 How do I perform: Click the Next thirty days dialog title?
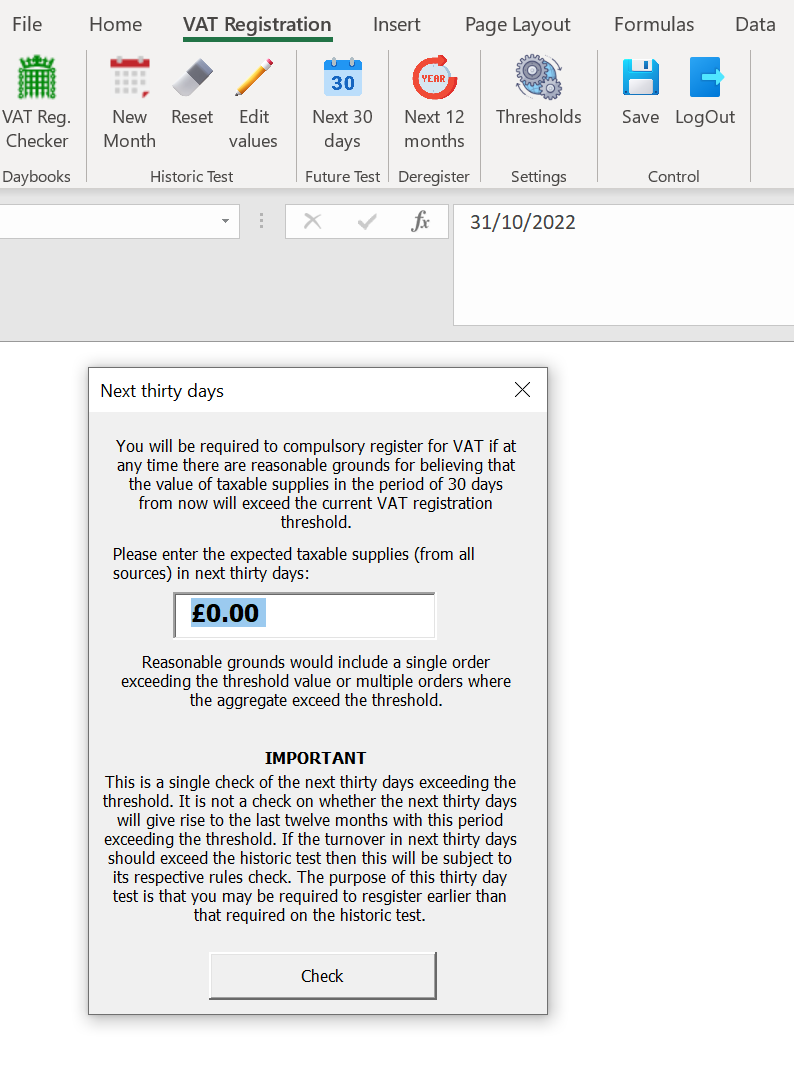pos(162,391)
